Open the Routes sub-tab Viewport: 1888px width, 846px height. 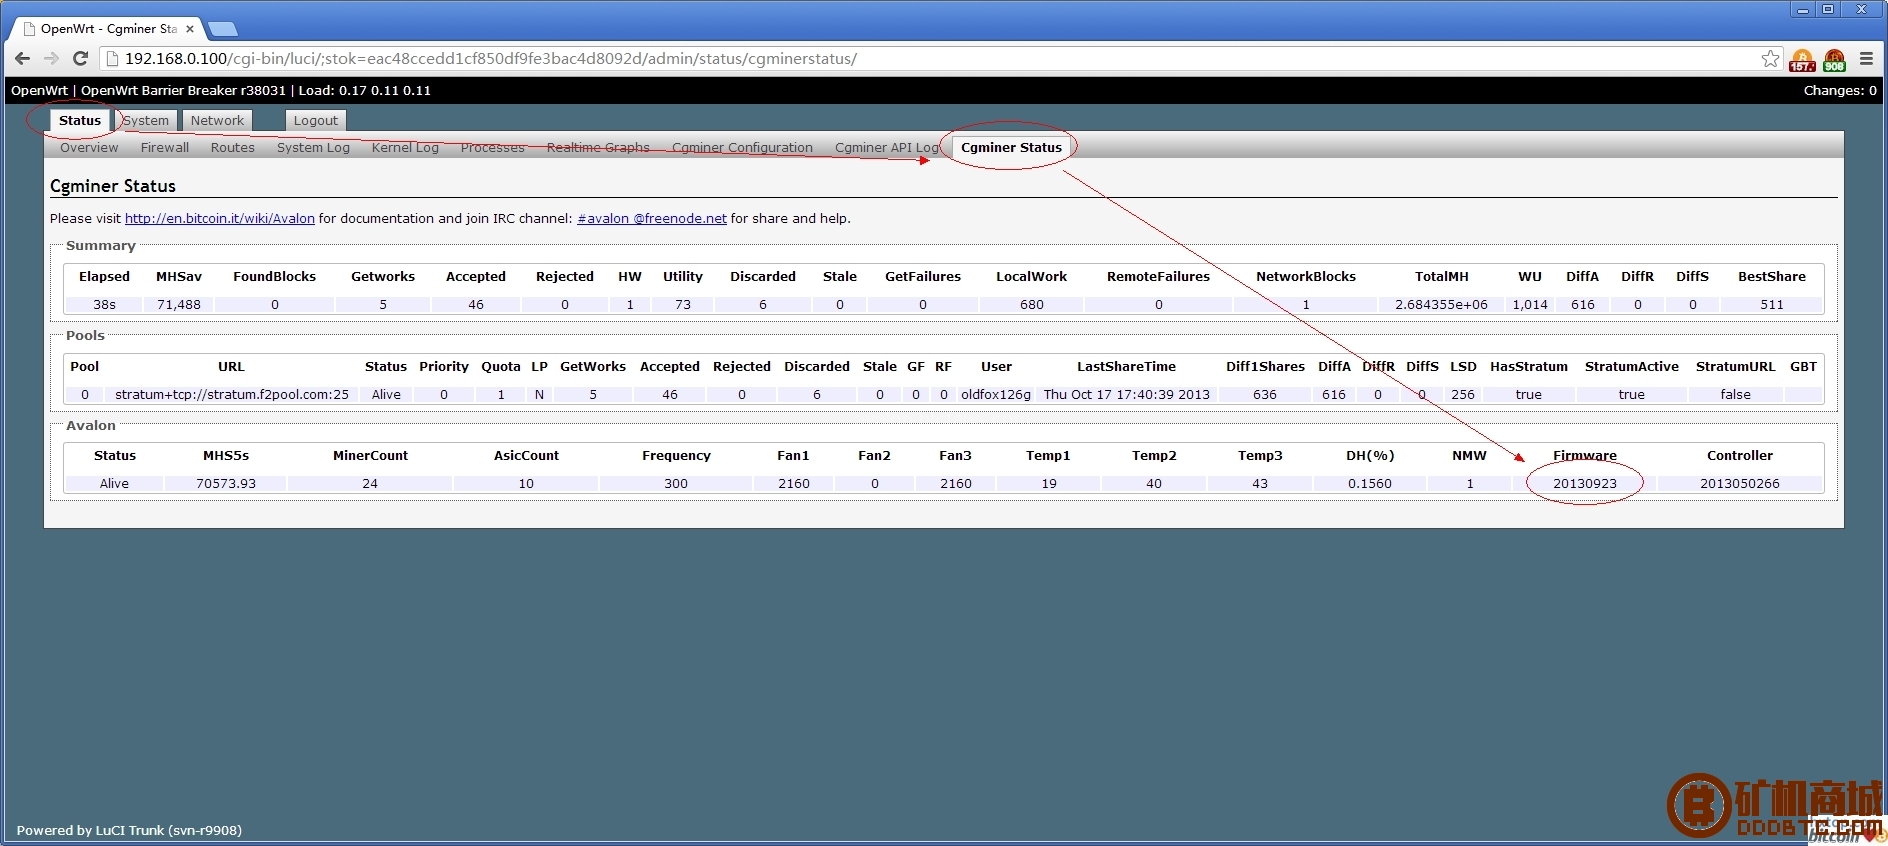[233, 147]
